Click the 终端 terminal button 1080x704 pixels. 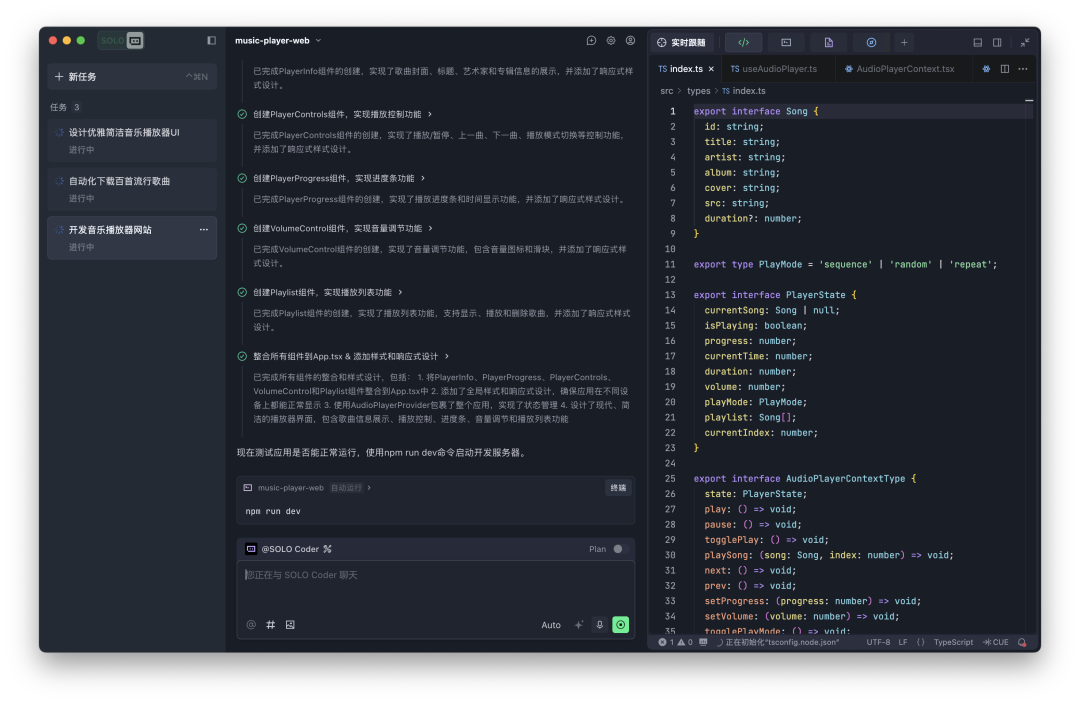(x=618, y=488)
